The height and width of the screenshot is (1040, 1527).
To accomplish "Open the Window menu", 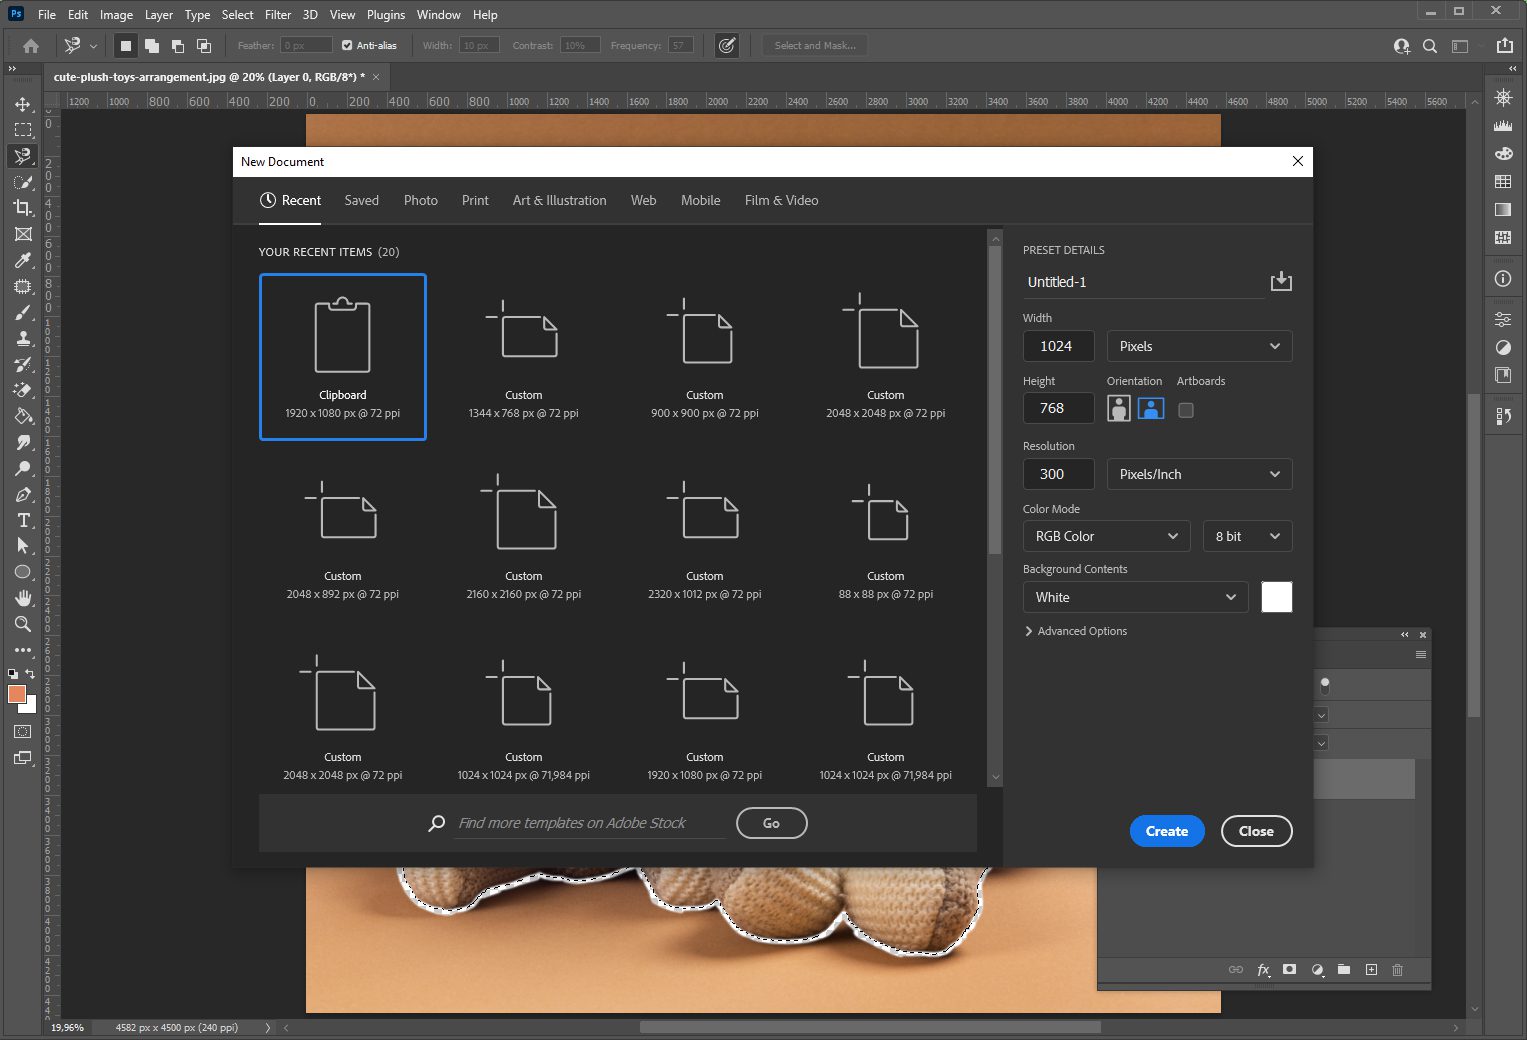I will (438, 14).
